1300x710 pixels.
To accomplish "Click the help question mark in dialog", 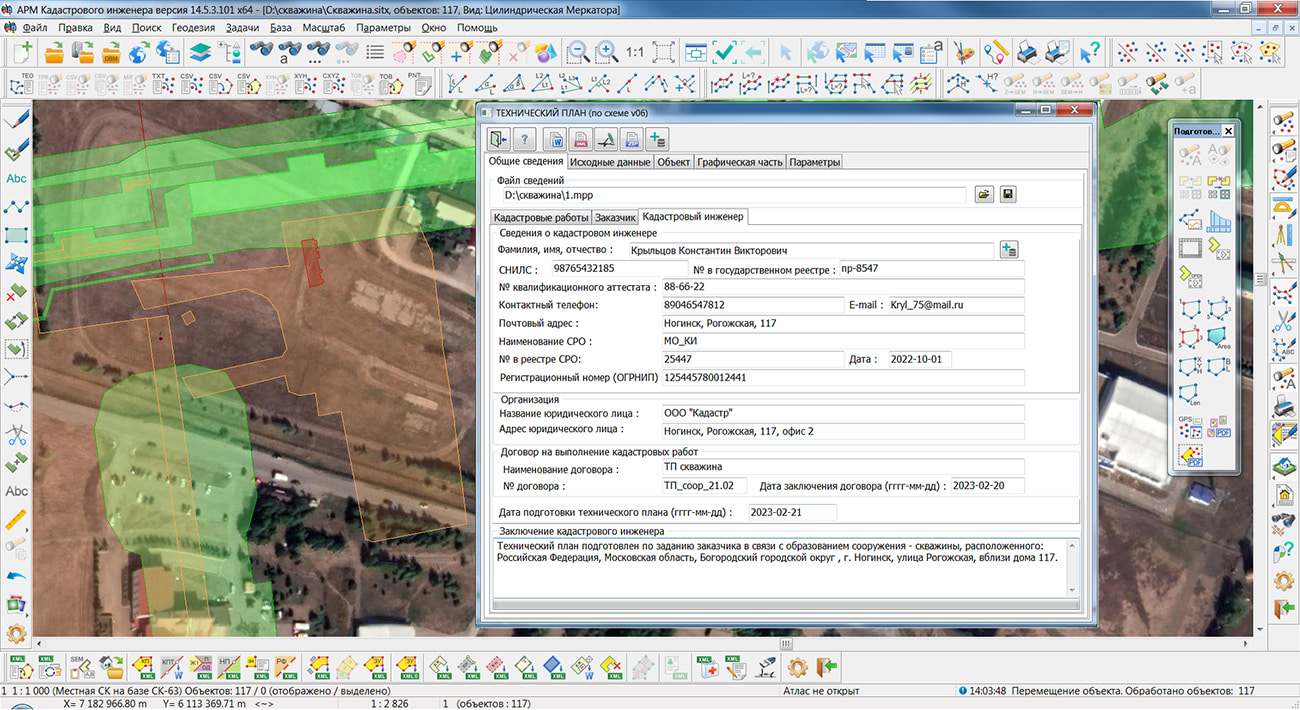I will click(524, 139).
